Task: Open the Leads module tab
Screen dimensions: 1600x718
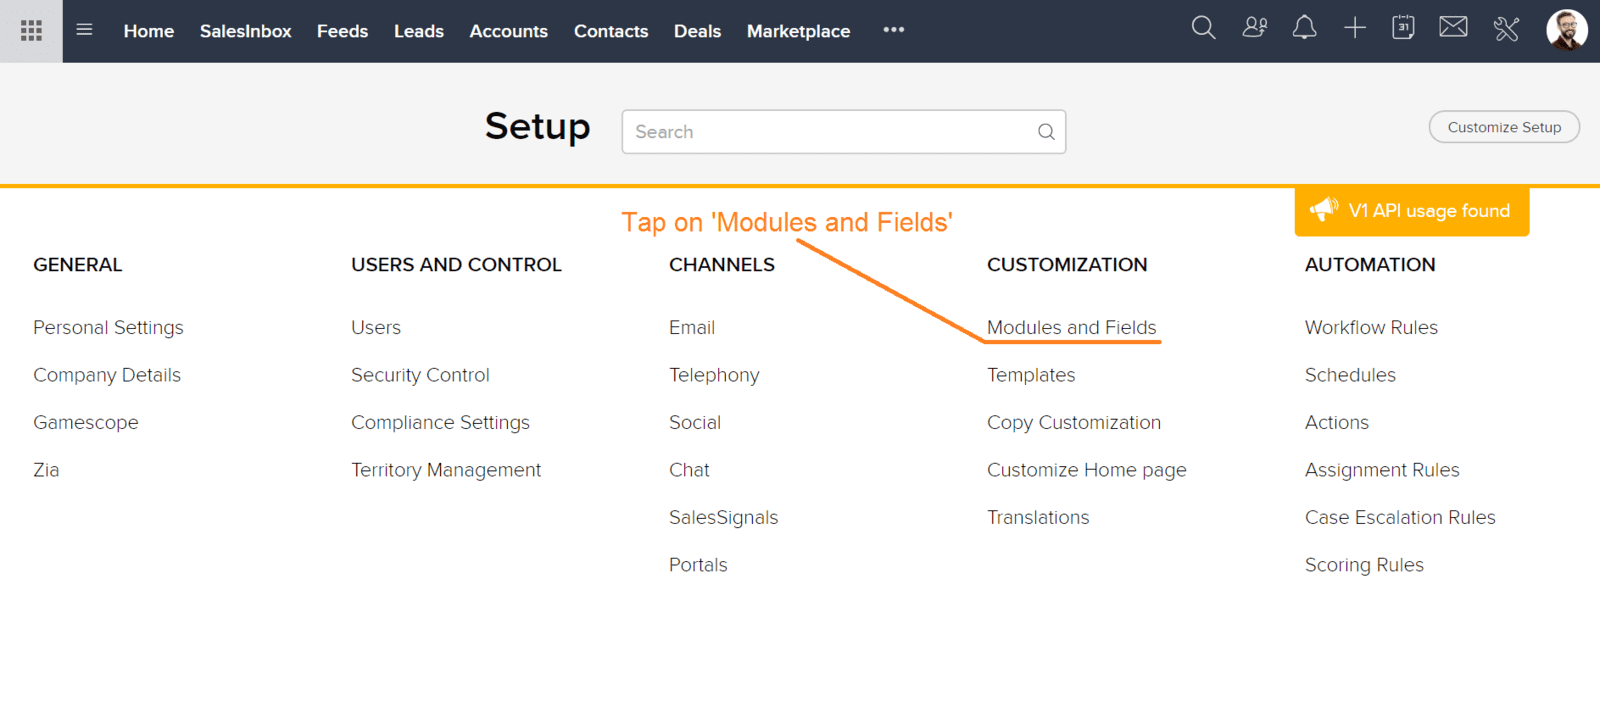Action: click(419, 31)
